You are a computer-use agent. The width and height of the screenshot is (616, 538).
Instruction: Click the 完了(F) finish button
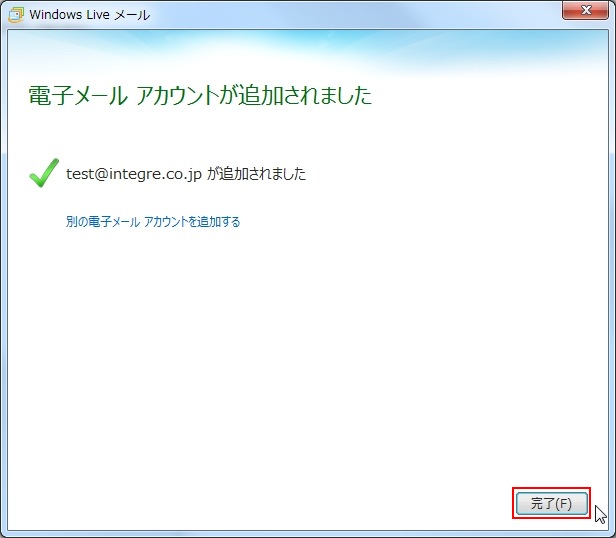(x=552, y=503)
